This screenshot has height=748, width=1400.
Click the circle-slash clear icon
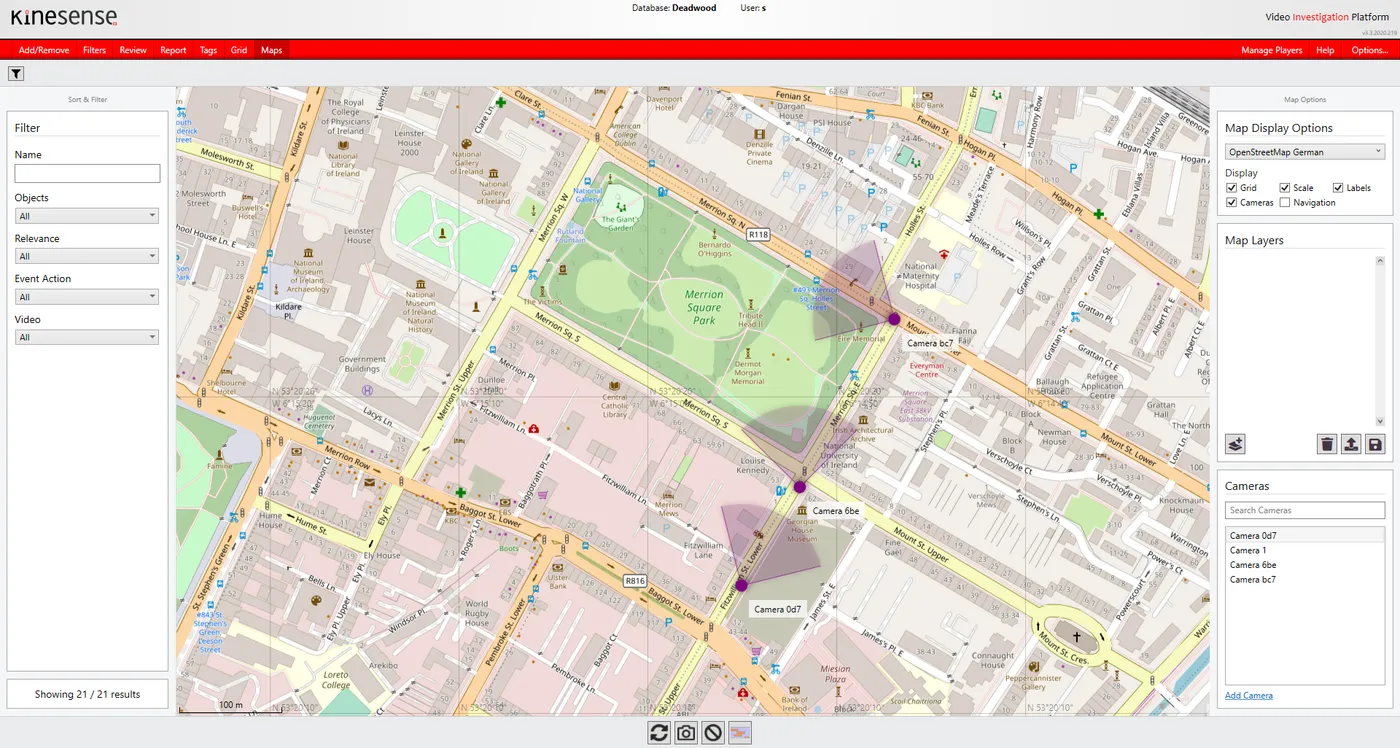(x=713, y=733)
